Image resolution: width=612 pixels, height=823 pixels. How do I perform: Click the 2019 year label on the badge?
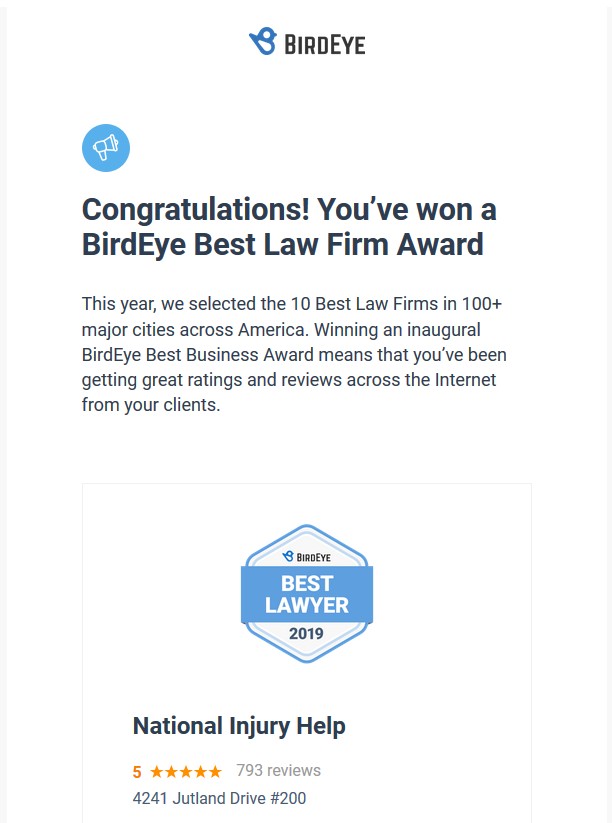[x=307, y=634]
